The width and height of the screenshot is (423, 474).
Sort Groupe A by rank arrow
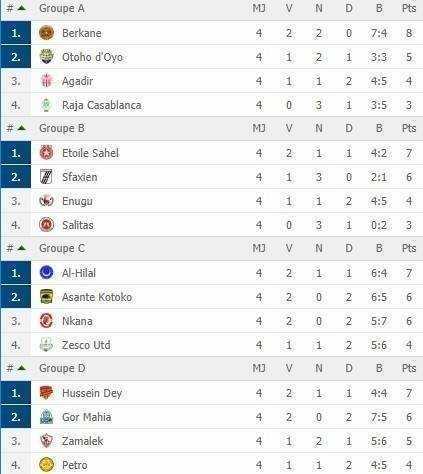21,8
